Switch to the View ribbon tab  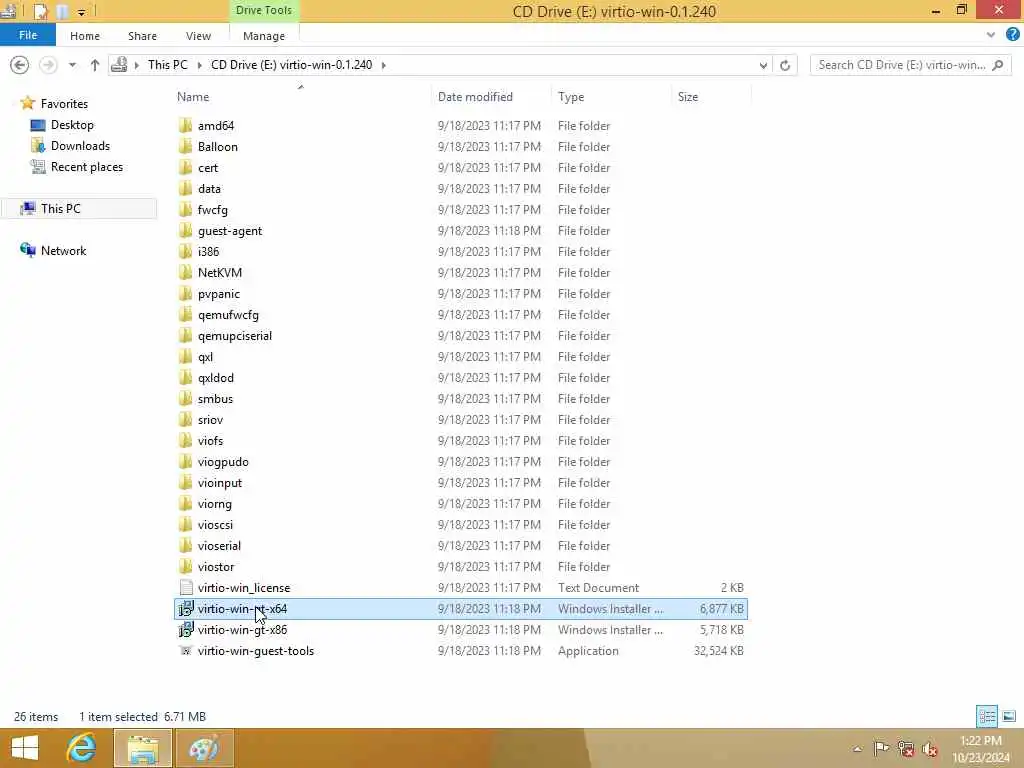point(198,36)
